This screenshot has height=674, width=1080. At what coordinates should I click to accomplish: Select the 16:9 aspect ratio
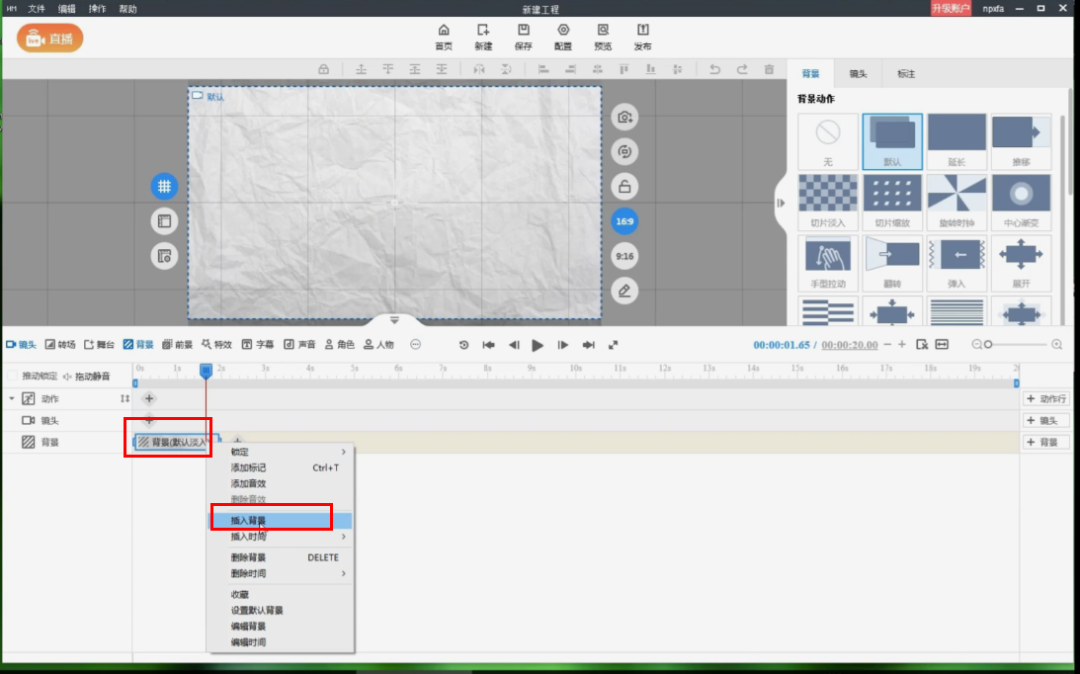pos(624,221)
